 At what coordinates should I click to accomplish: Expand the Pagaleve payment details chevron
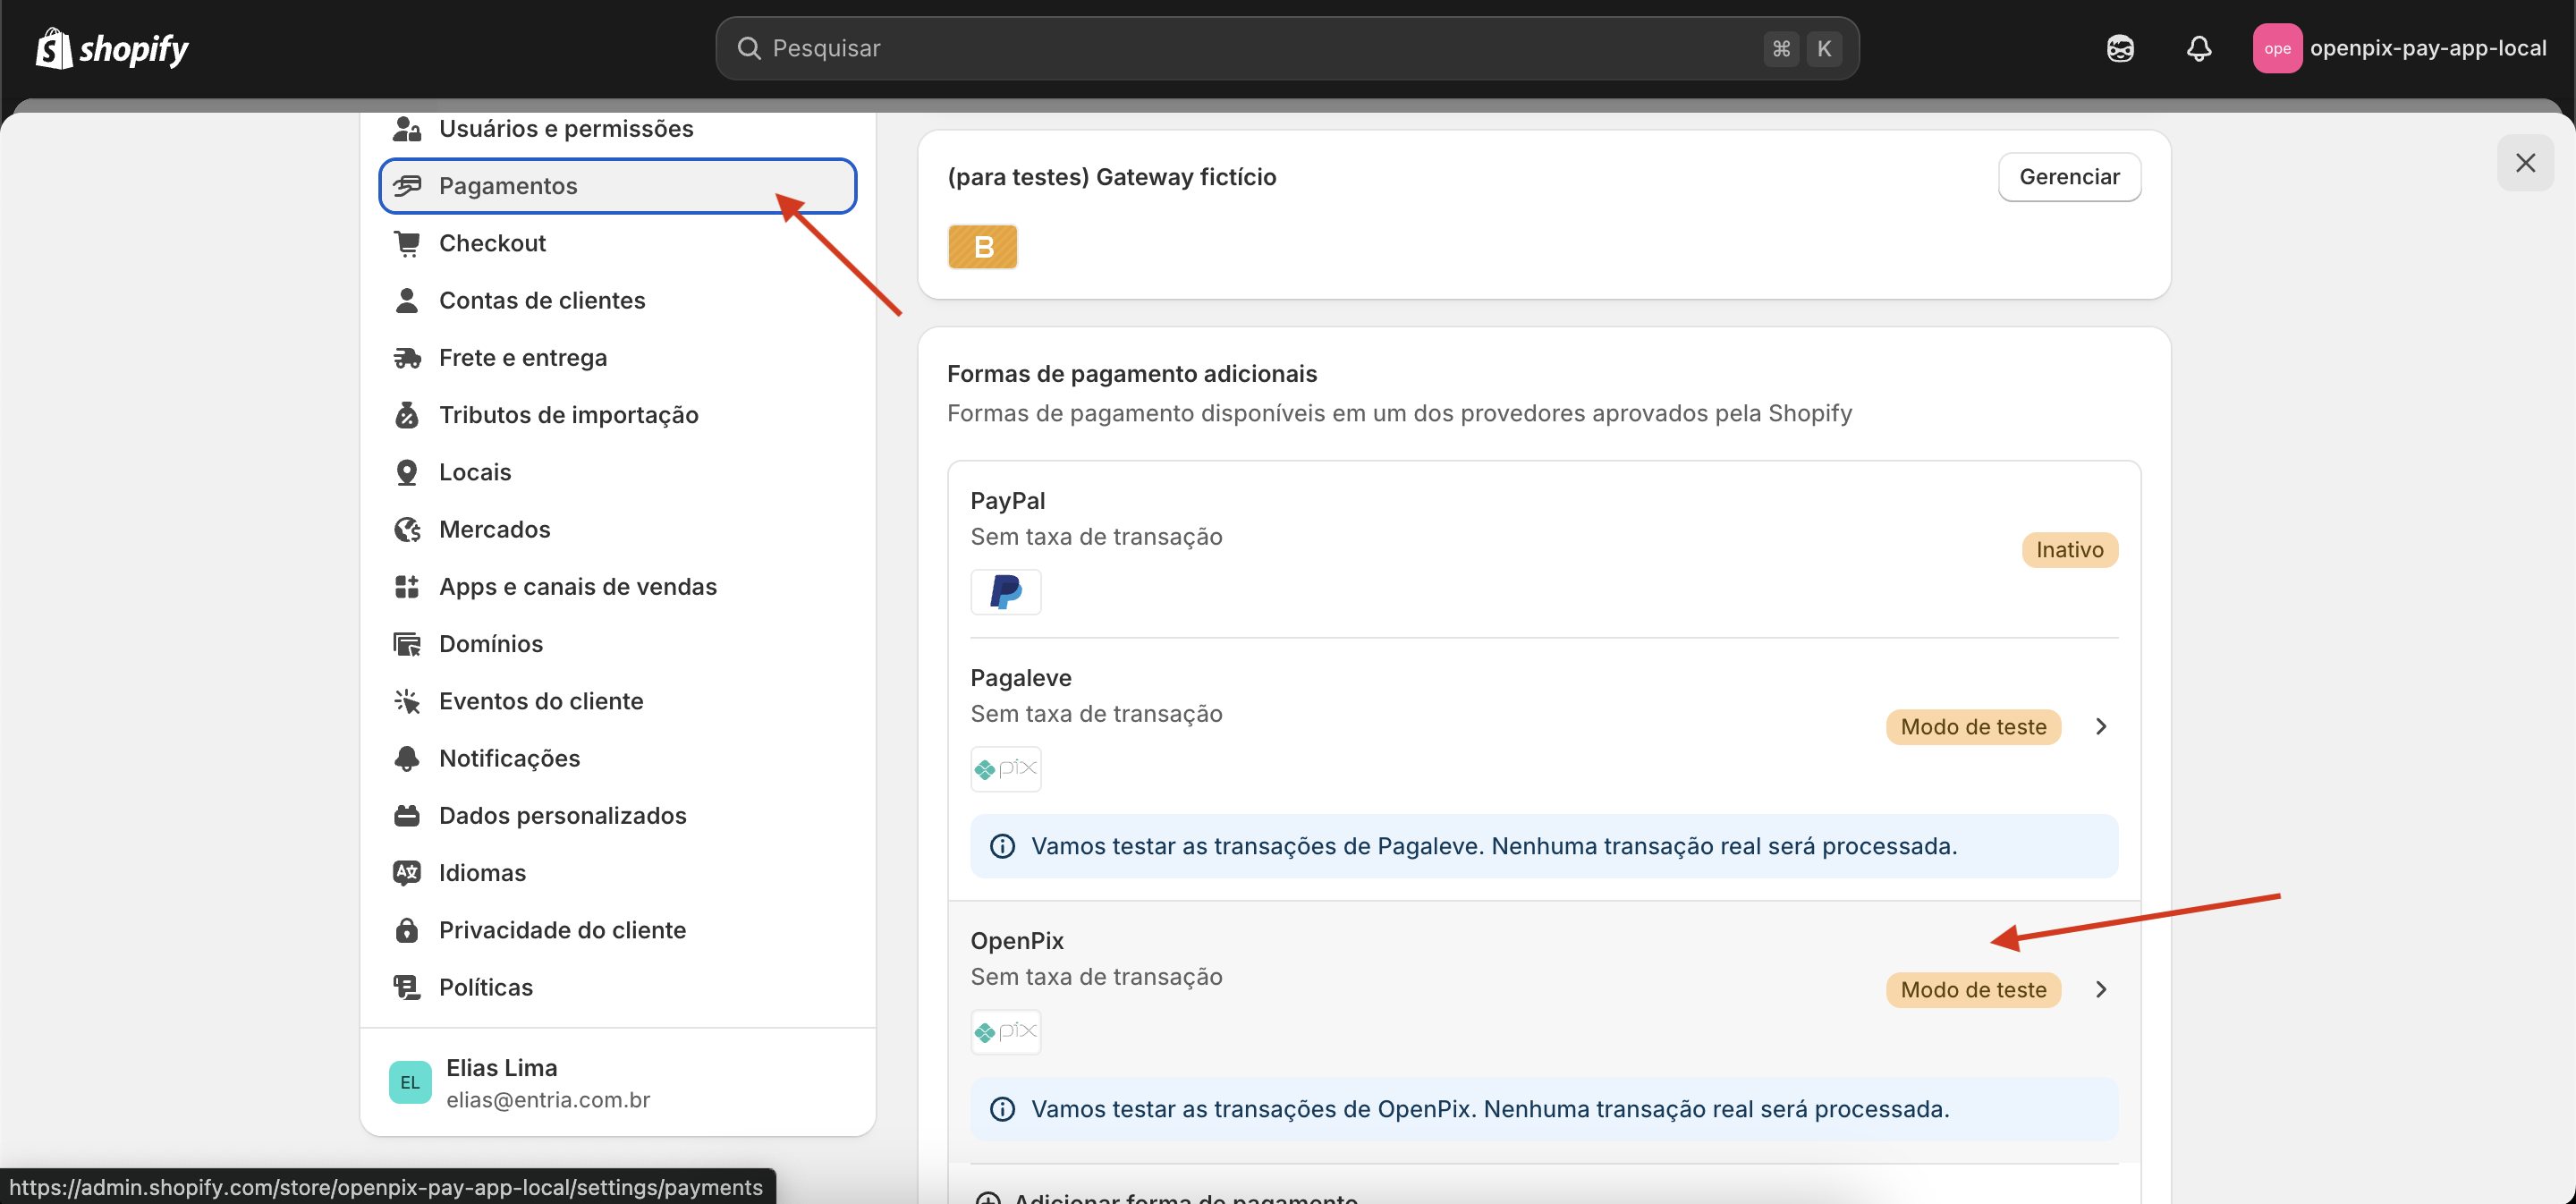click(2100, 726)
